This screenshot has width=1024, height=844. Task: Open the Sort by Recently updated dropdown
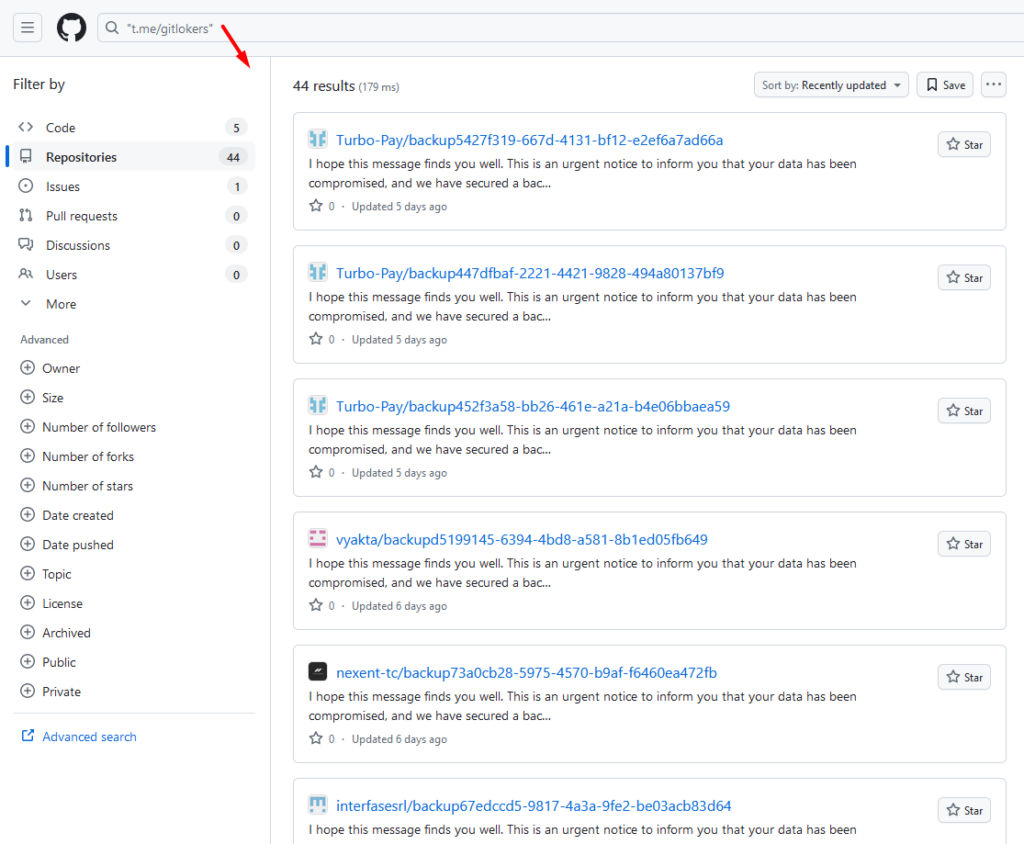831,85
